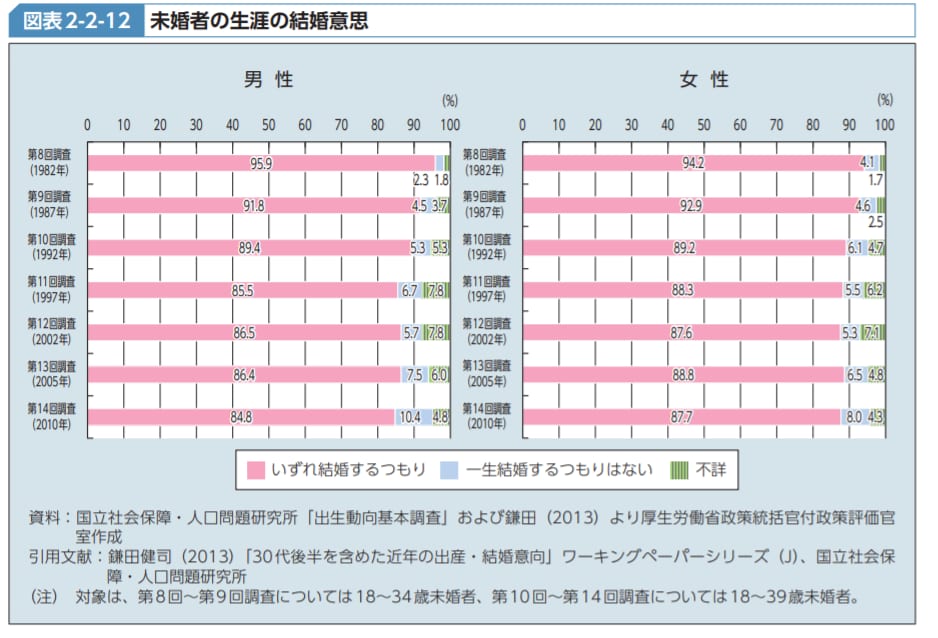
Task: Select the female chart row label 第10回調査 (1992年)
Action: tap(487, 247)
